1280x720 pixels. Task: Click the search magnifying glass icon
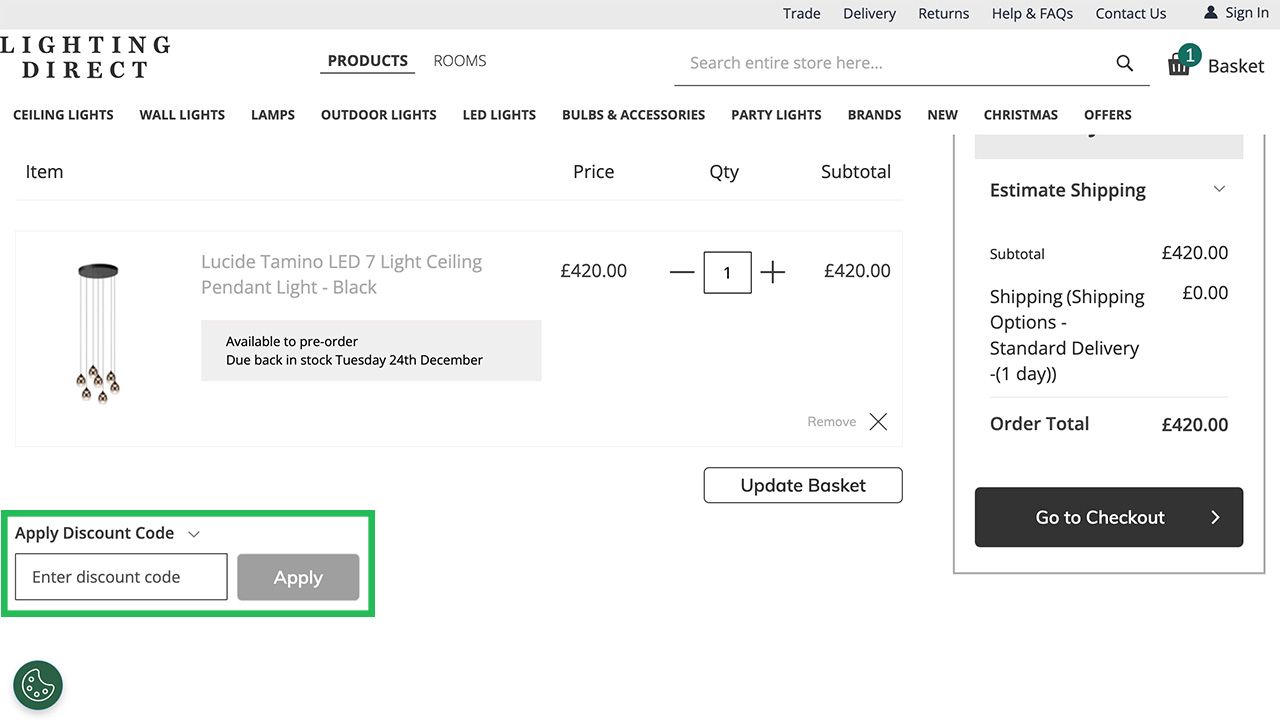[x=1124, y=62]
